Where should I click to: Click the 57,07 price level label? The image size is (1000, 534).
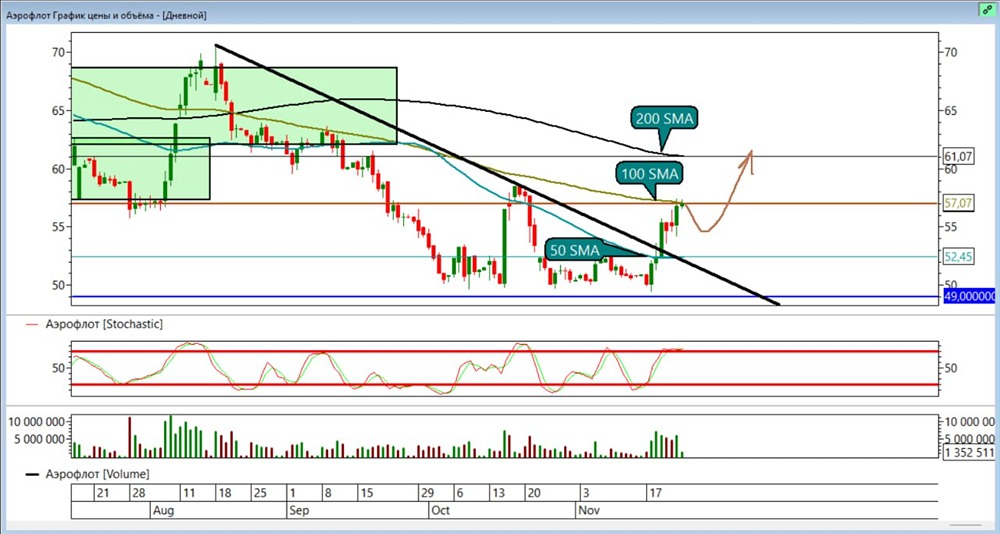click(957, 204)
